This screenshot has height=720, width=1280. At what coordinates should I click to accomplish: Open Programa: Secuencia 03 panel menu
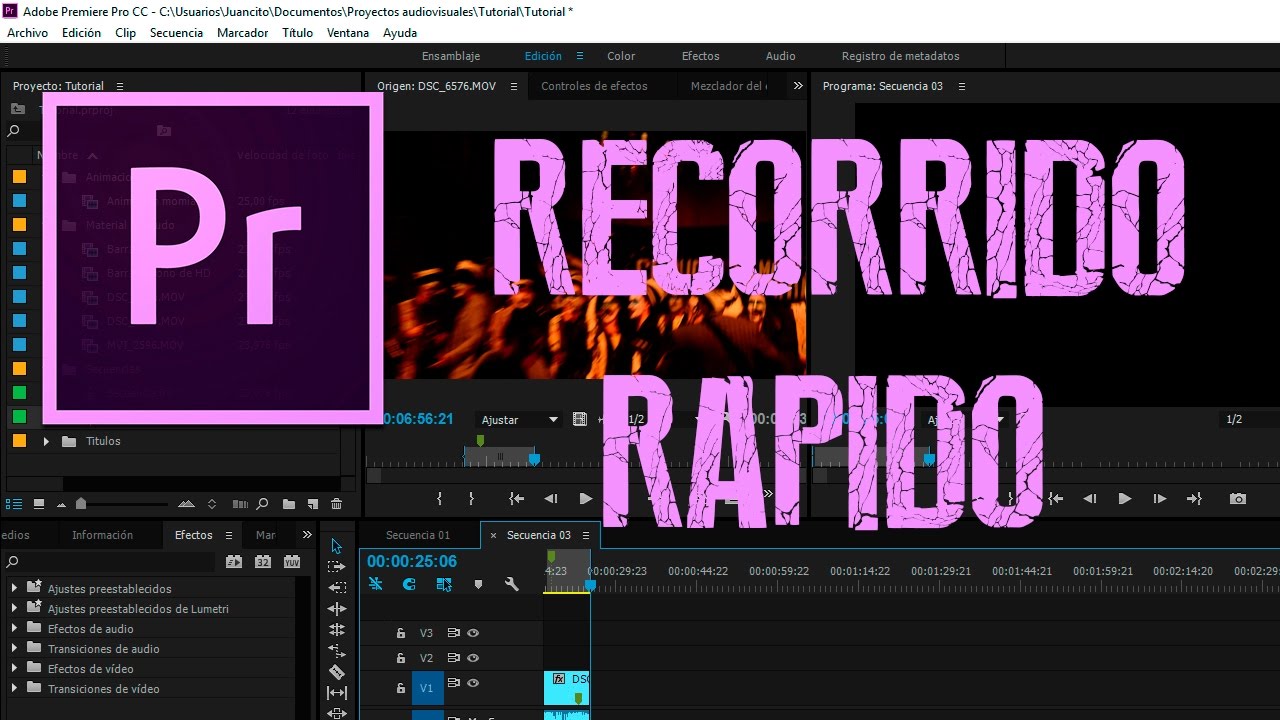pyautogui.click(x=962, y=86)
